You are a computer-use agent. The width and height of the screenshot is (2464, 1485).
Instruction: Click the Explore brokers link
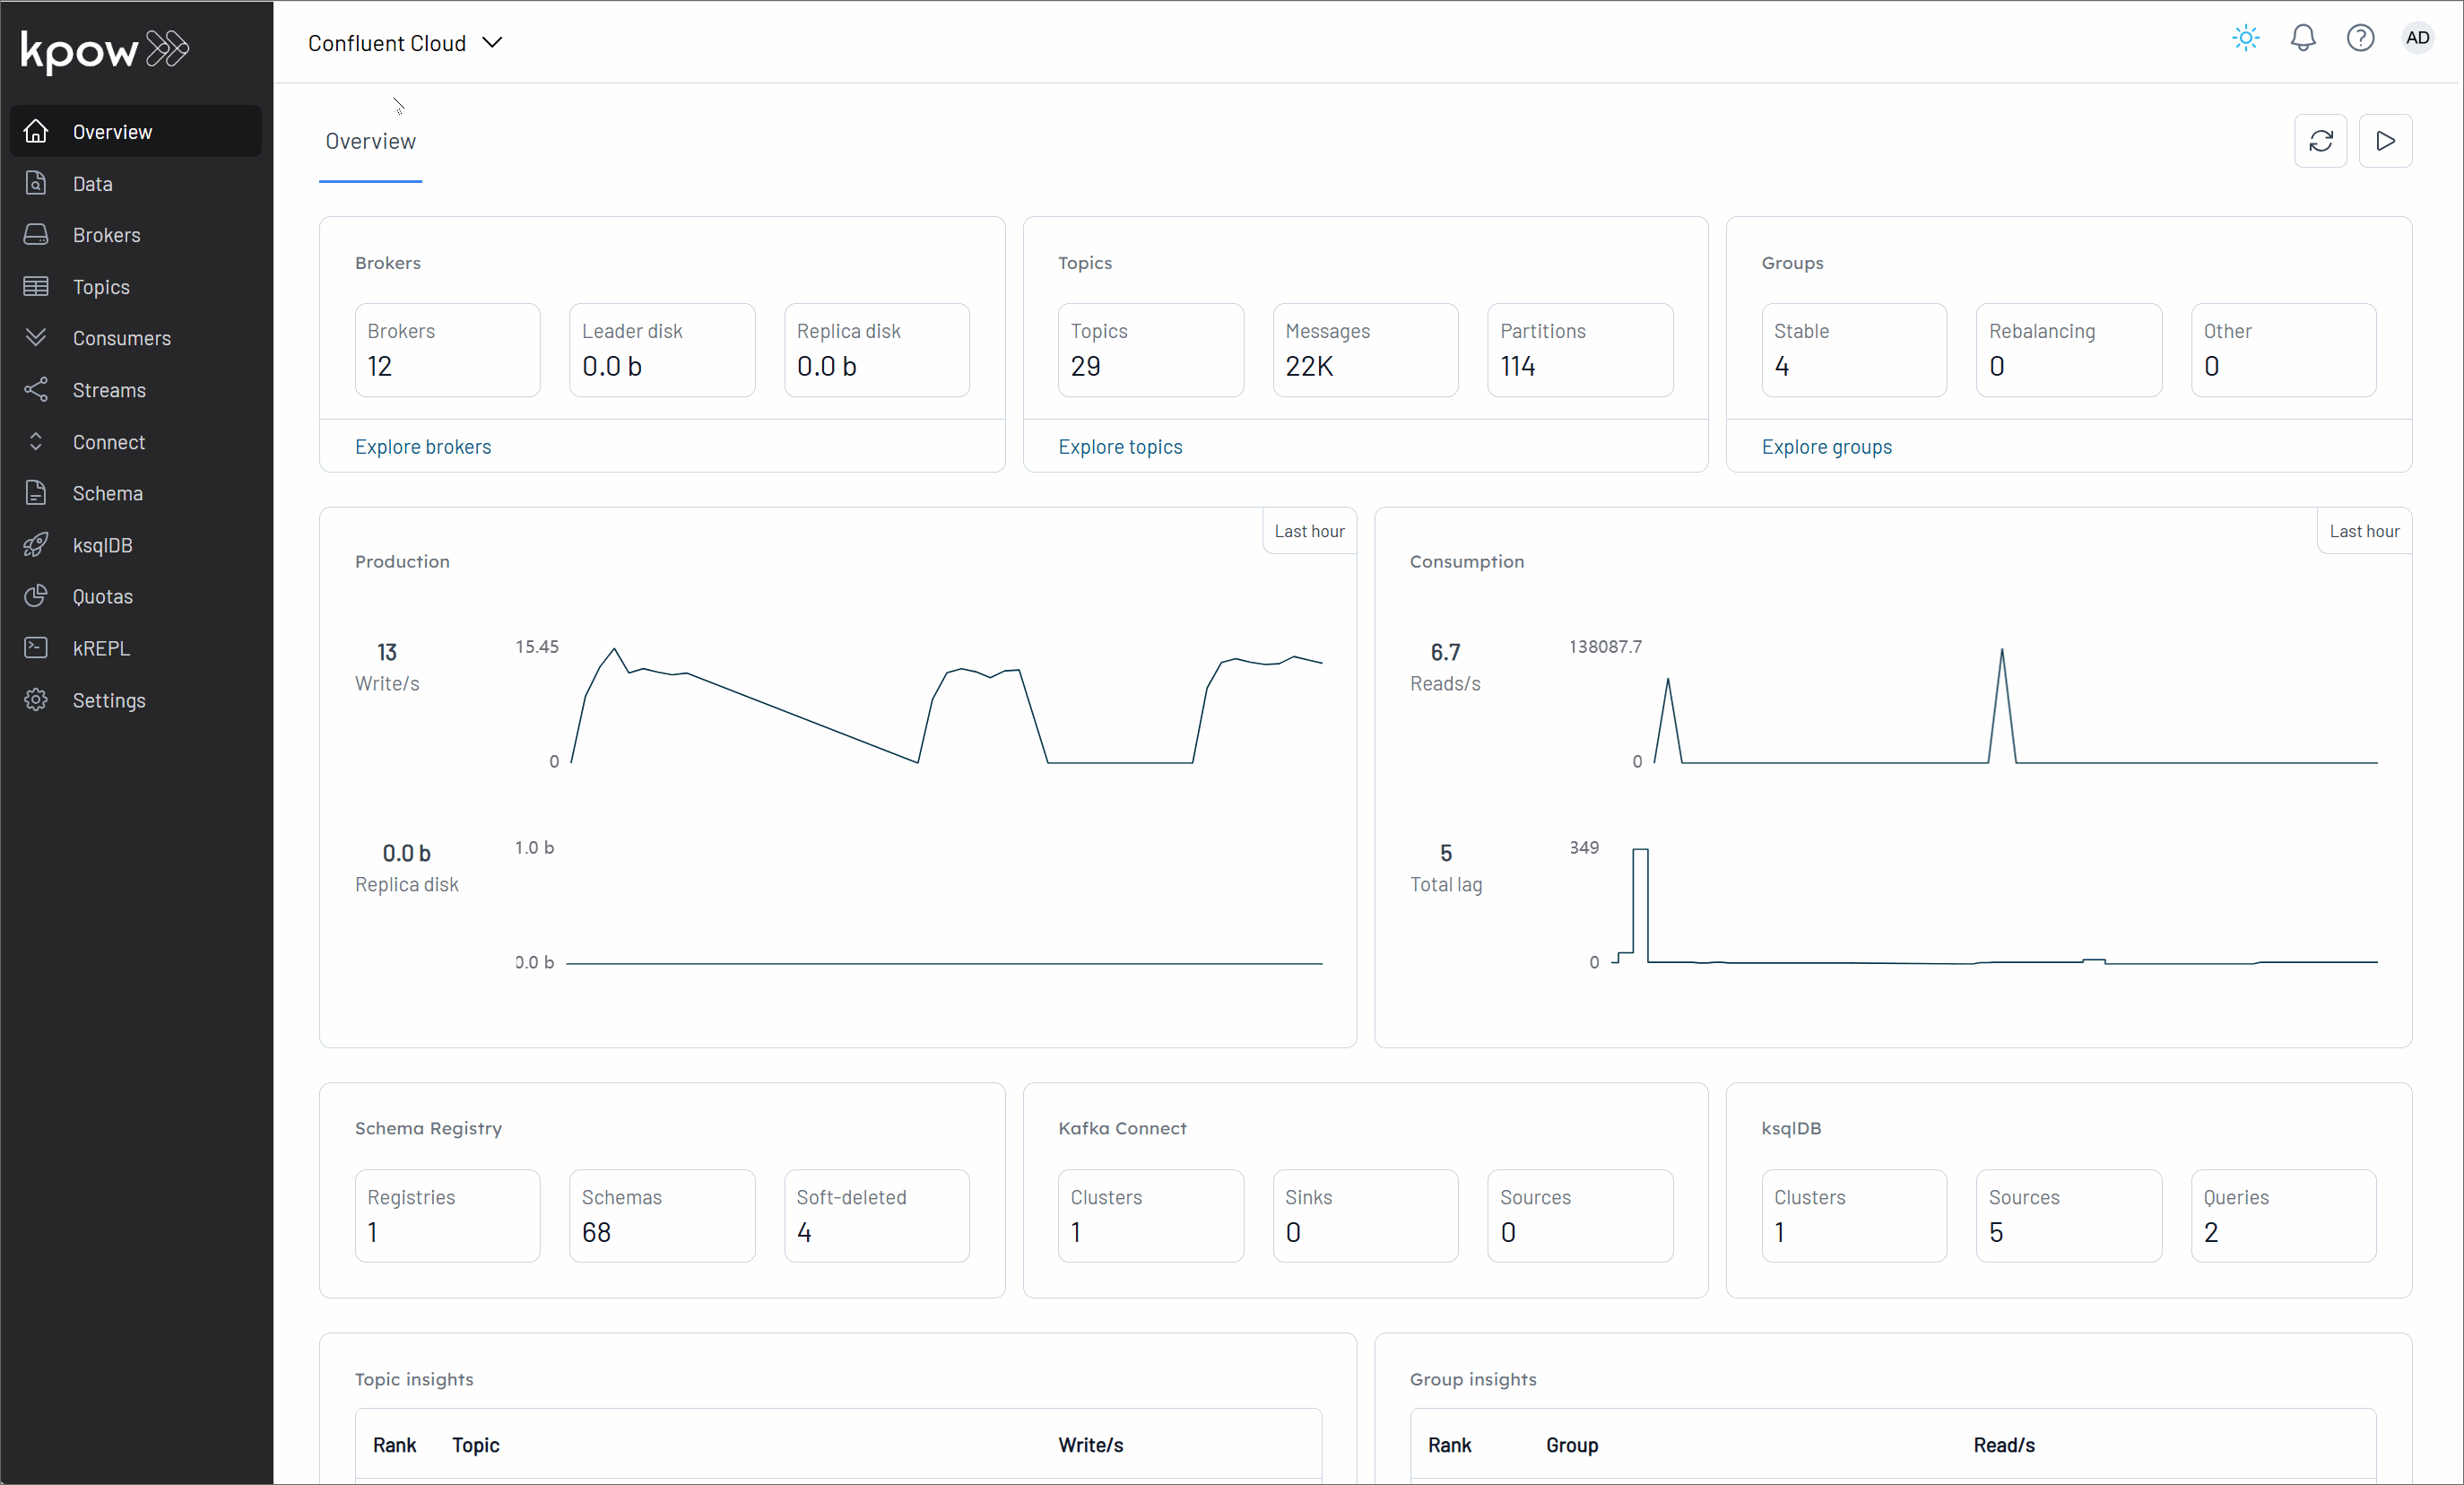pos(423,447)
